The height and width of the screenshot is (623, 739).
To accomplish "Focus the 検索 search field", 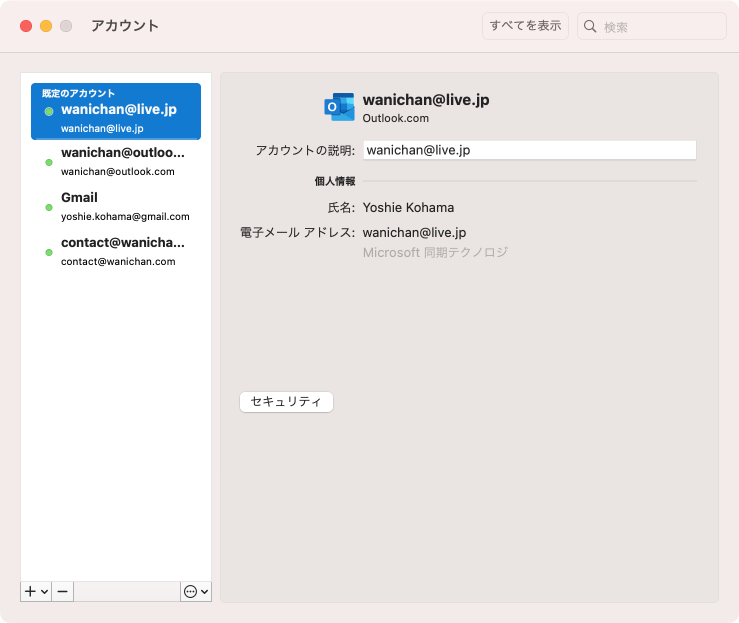I will point(652,26).
